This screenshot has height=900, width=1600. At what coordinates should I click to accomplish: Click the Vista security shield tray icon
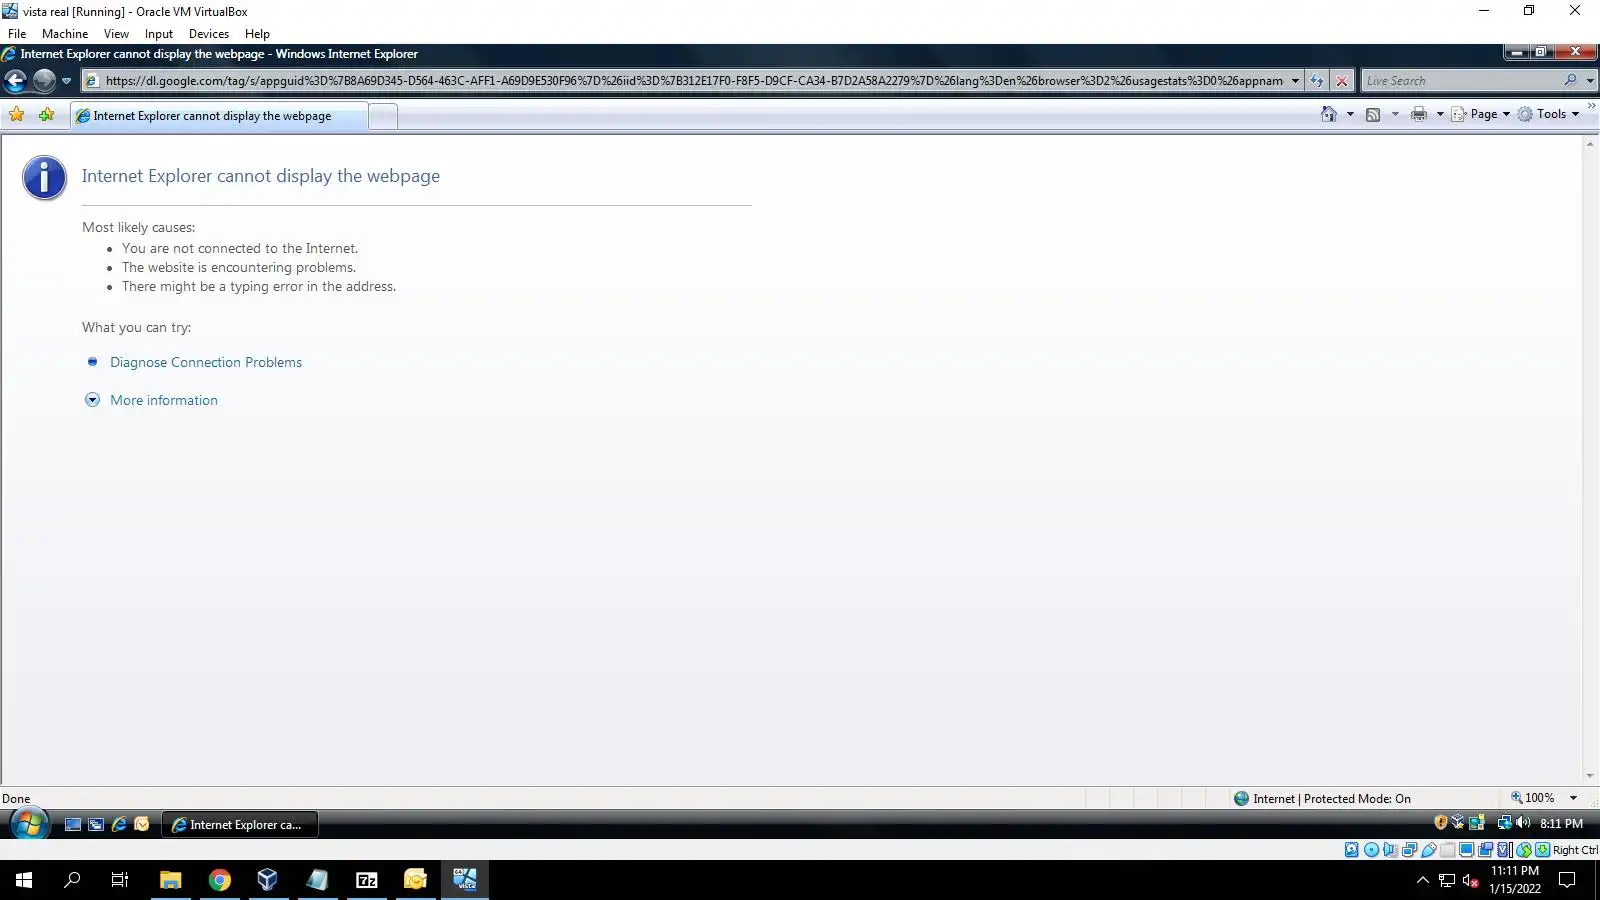[x=1441, y=823]
